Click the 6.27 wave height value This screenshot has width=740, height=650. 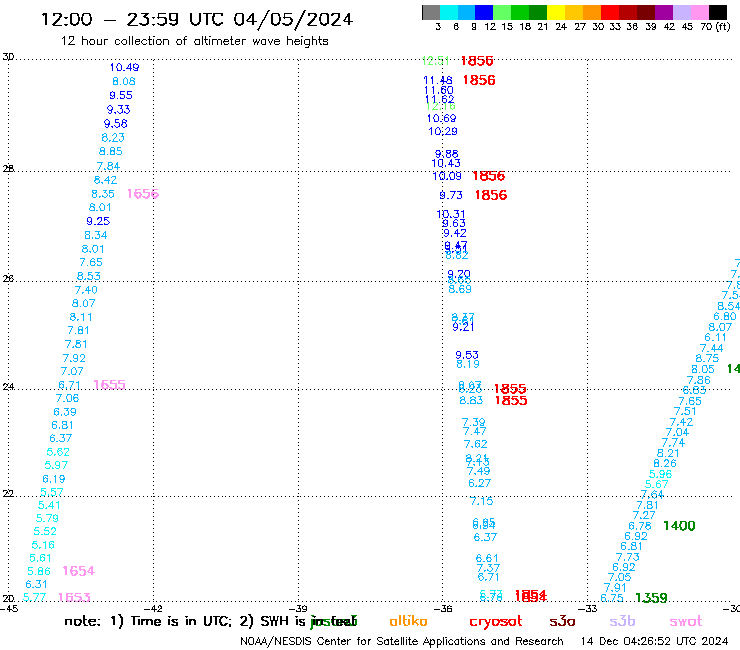pos(479,483)
